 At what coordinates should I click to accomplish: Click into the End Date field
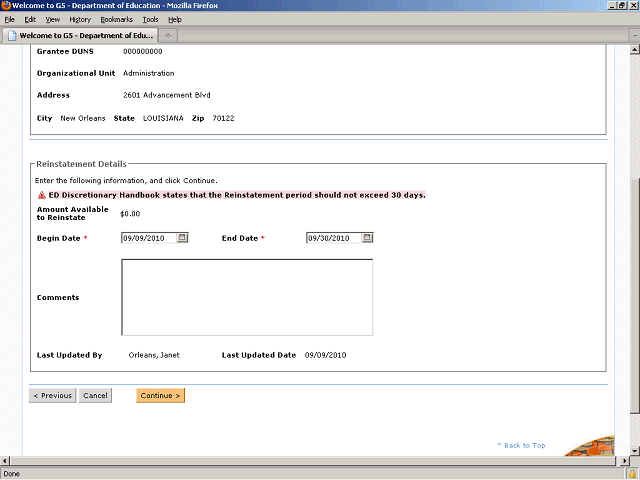334,238
